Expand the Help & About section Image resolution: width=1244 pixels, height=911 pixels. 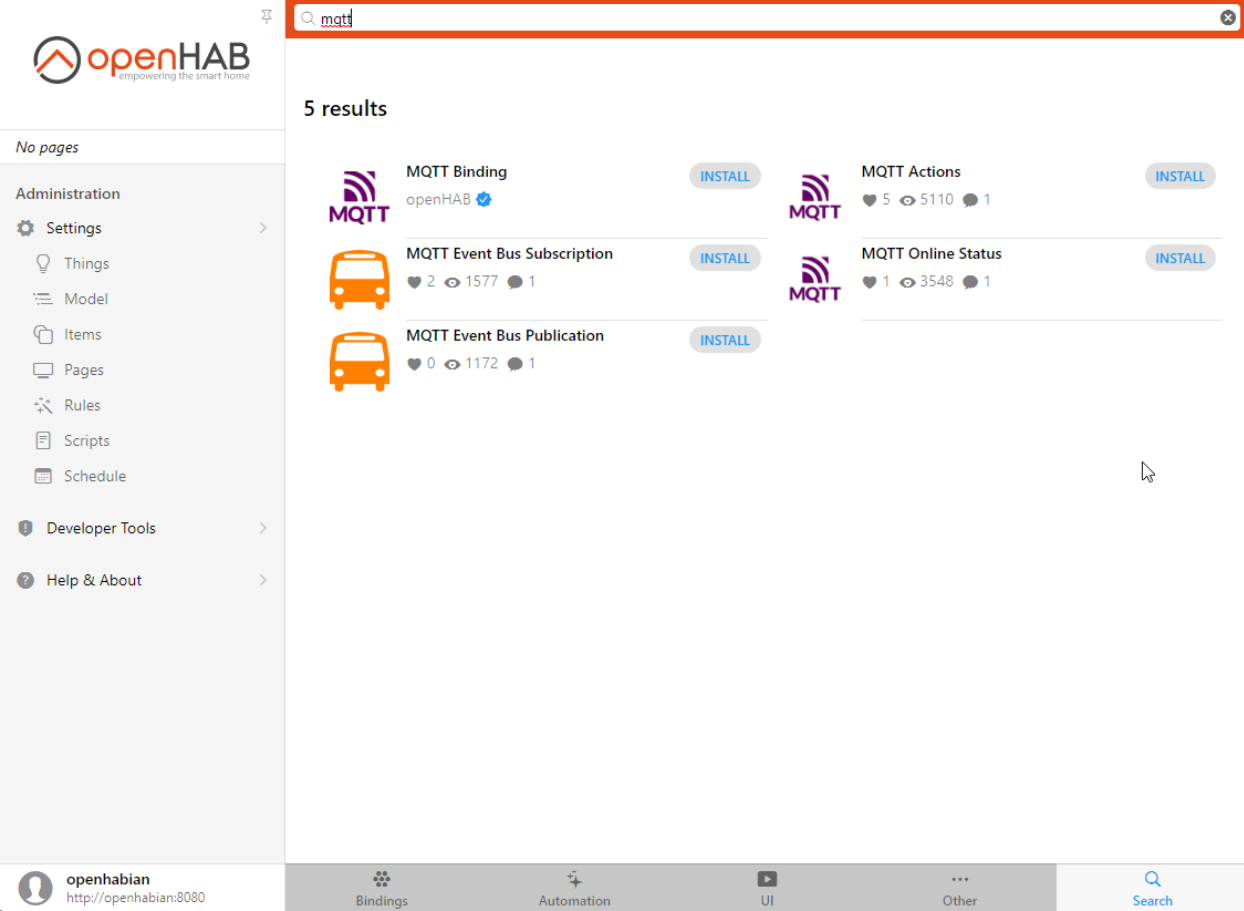pyautogui.click(x=262, y=580)
